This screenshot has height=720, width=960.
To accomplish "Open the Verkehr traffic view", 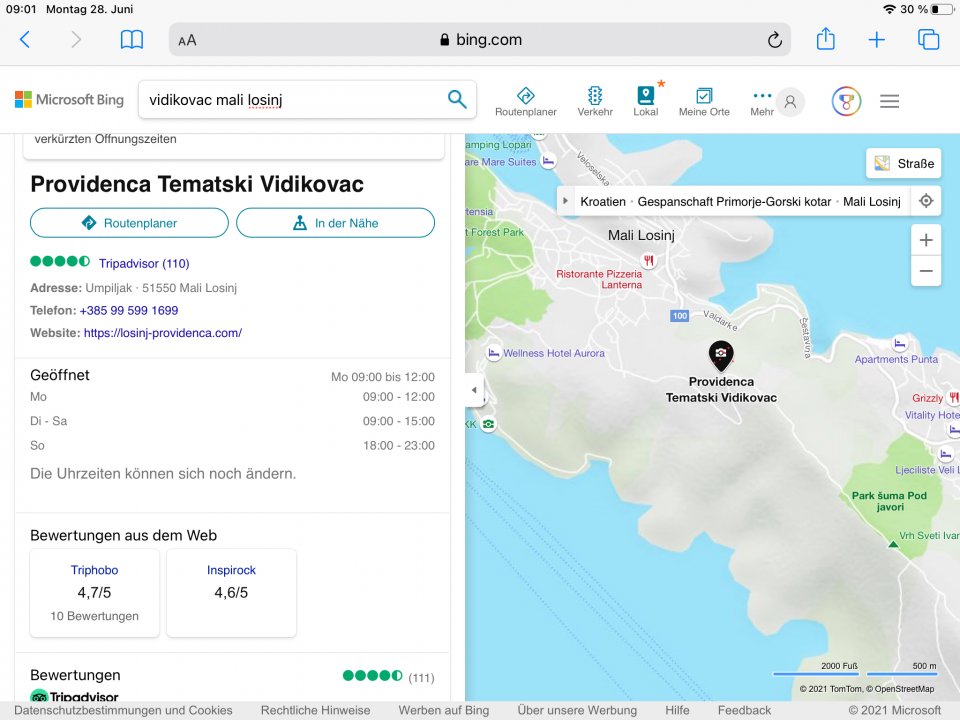I will coord(595,101).
